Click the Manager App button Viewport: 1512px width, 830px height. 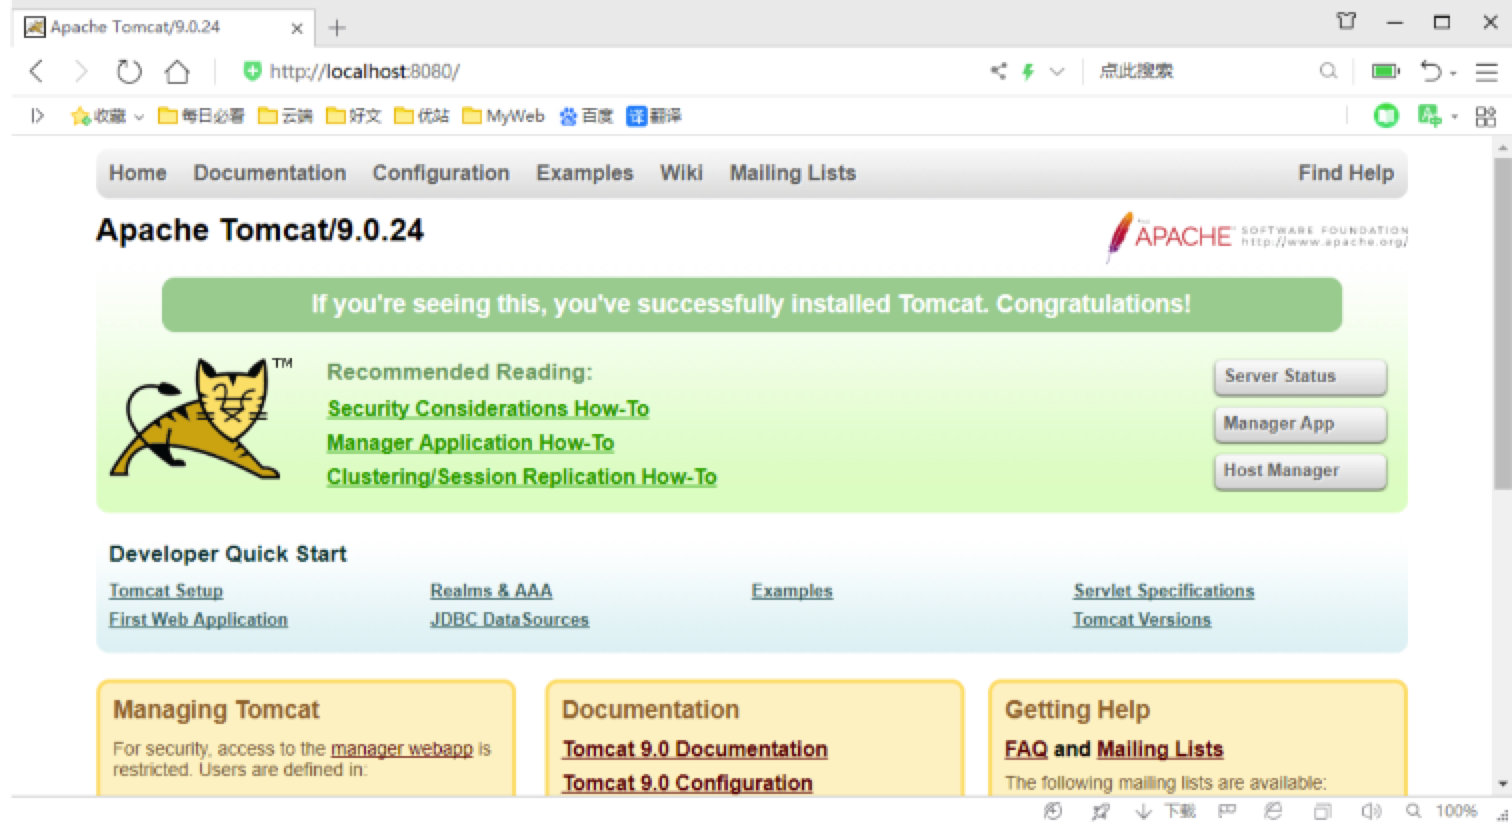click(1300, 424)
